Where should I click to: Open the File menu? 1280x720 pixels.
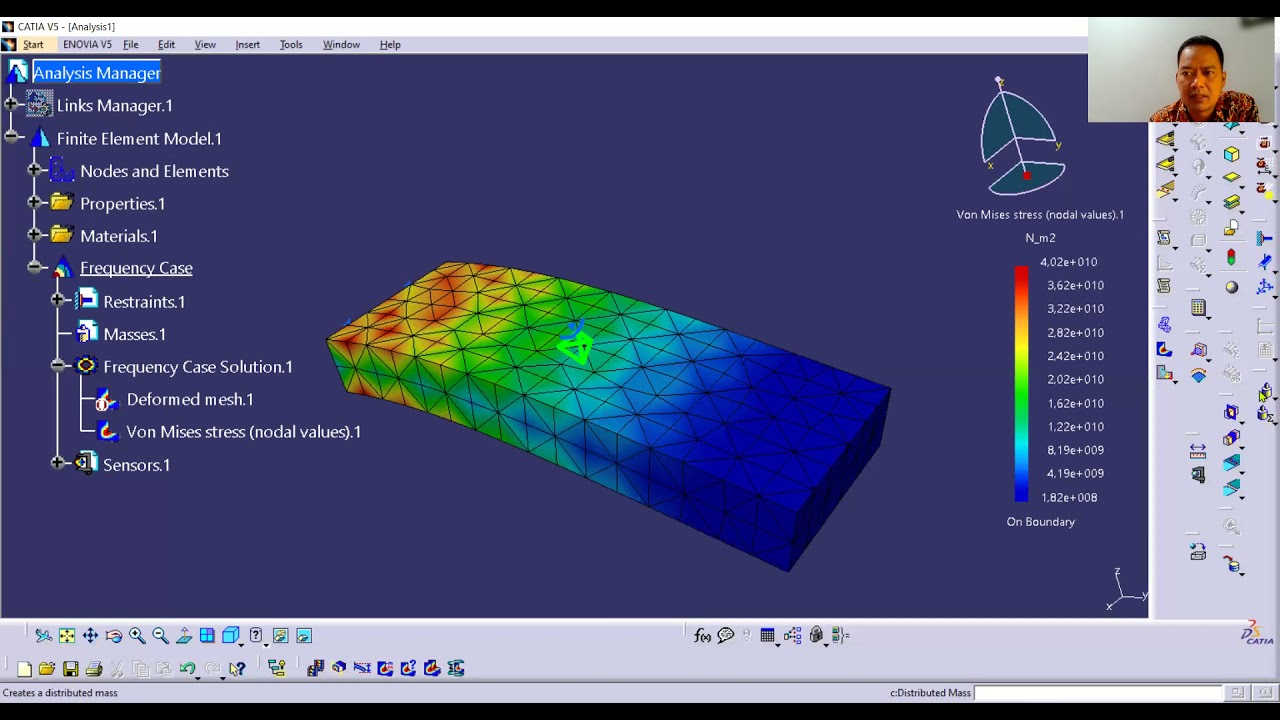(x=130, y=45)
